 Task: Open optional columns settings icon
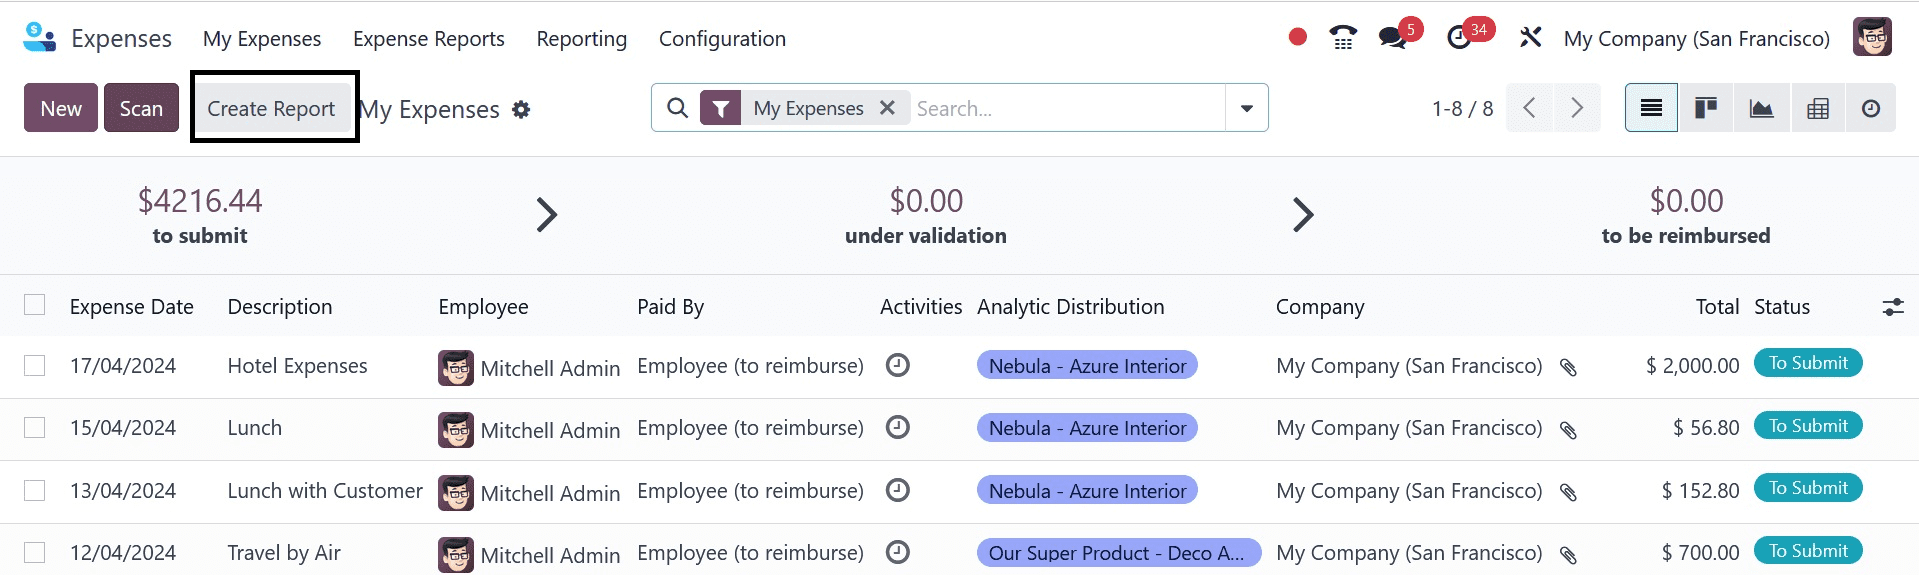1893,307
